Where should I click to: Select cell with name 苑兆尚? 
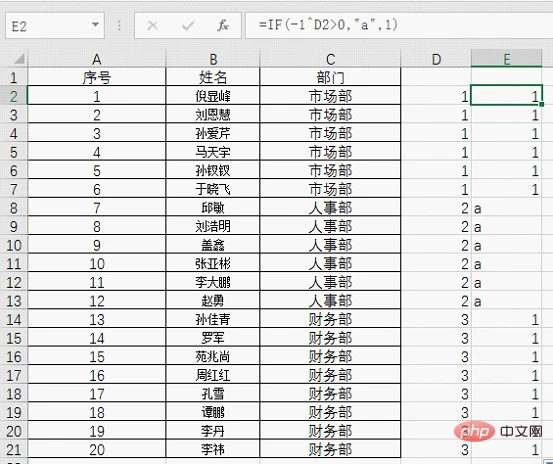213,356
